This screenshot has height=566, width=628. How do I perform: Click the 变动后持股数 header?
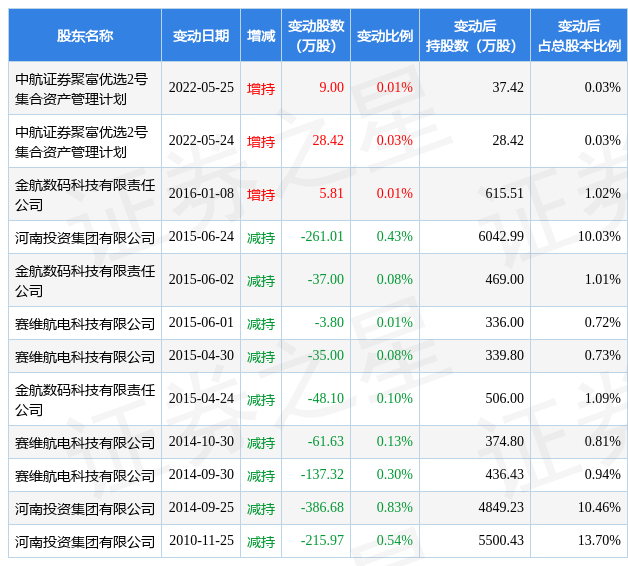[475, 36]
